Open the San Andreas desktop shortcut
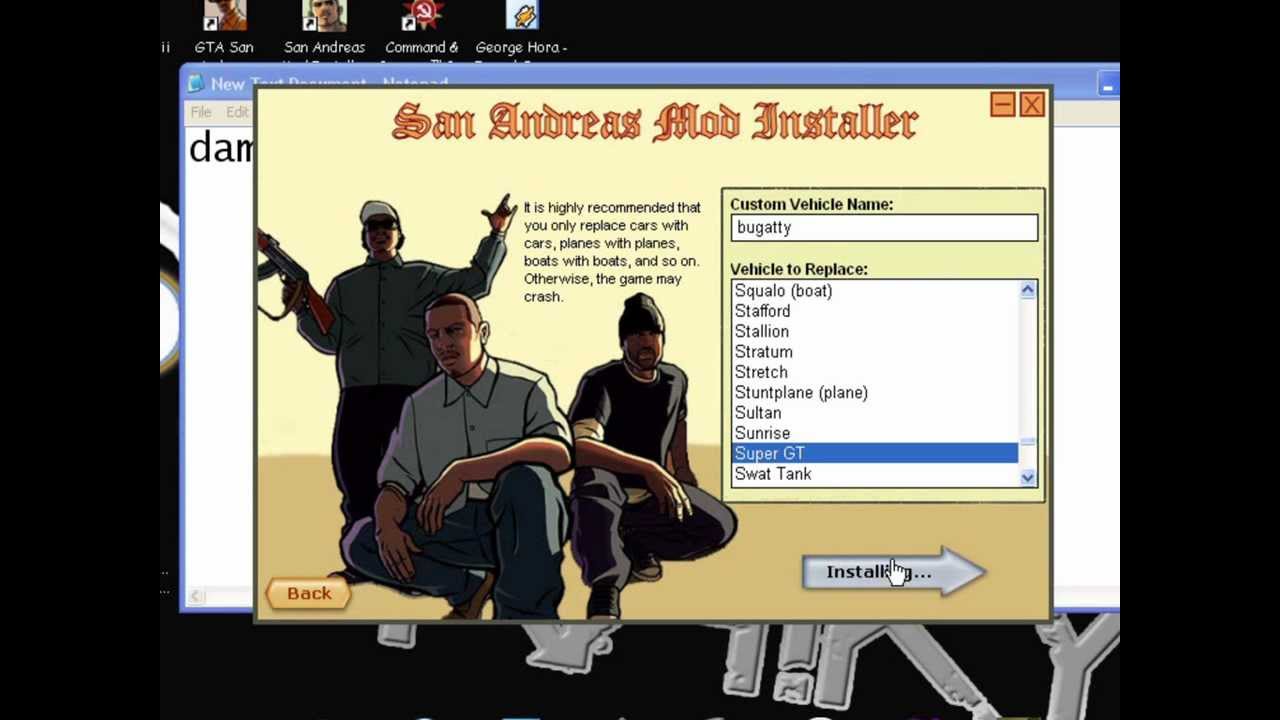 (324, 30)
